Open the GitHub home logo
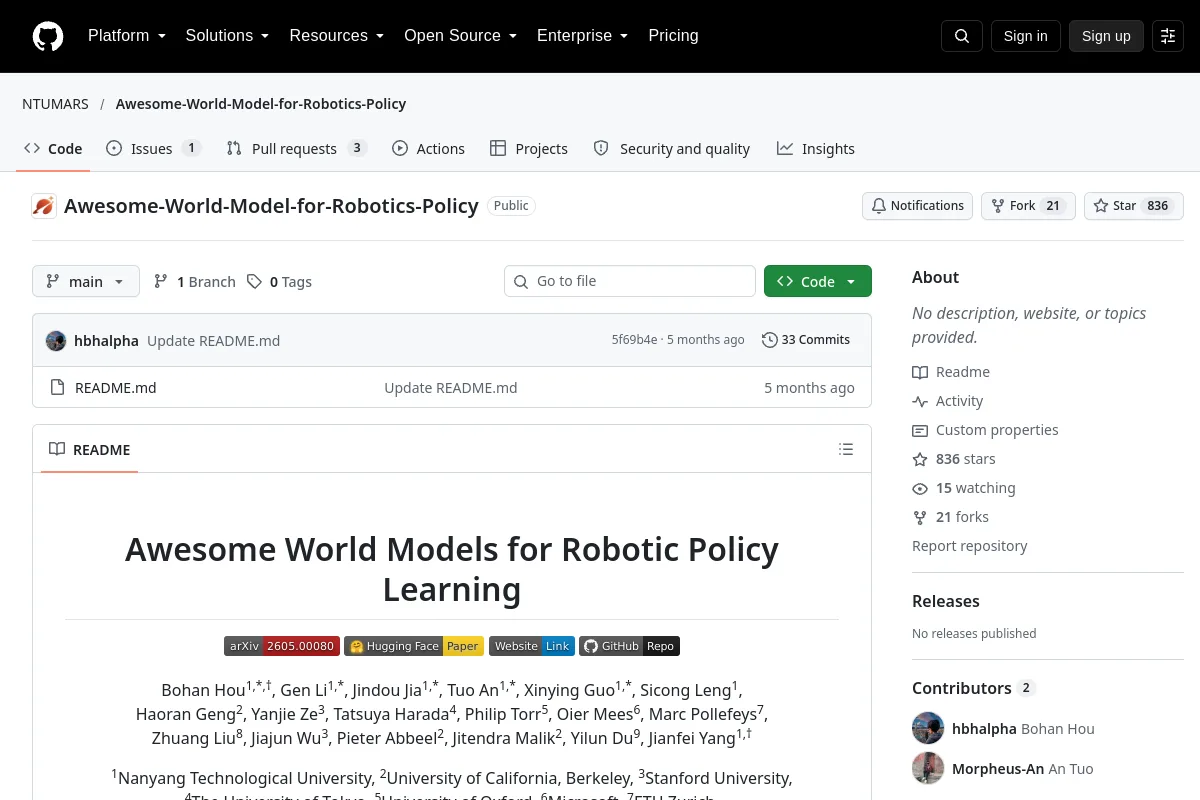Image resolution: width=1200 pixels, height=800 pixels. pyautogui.click(x=48, y=36)
